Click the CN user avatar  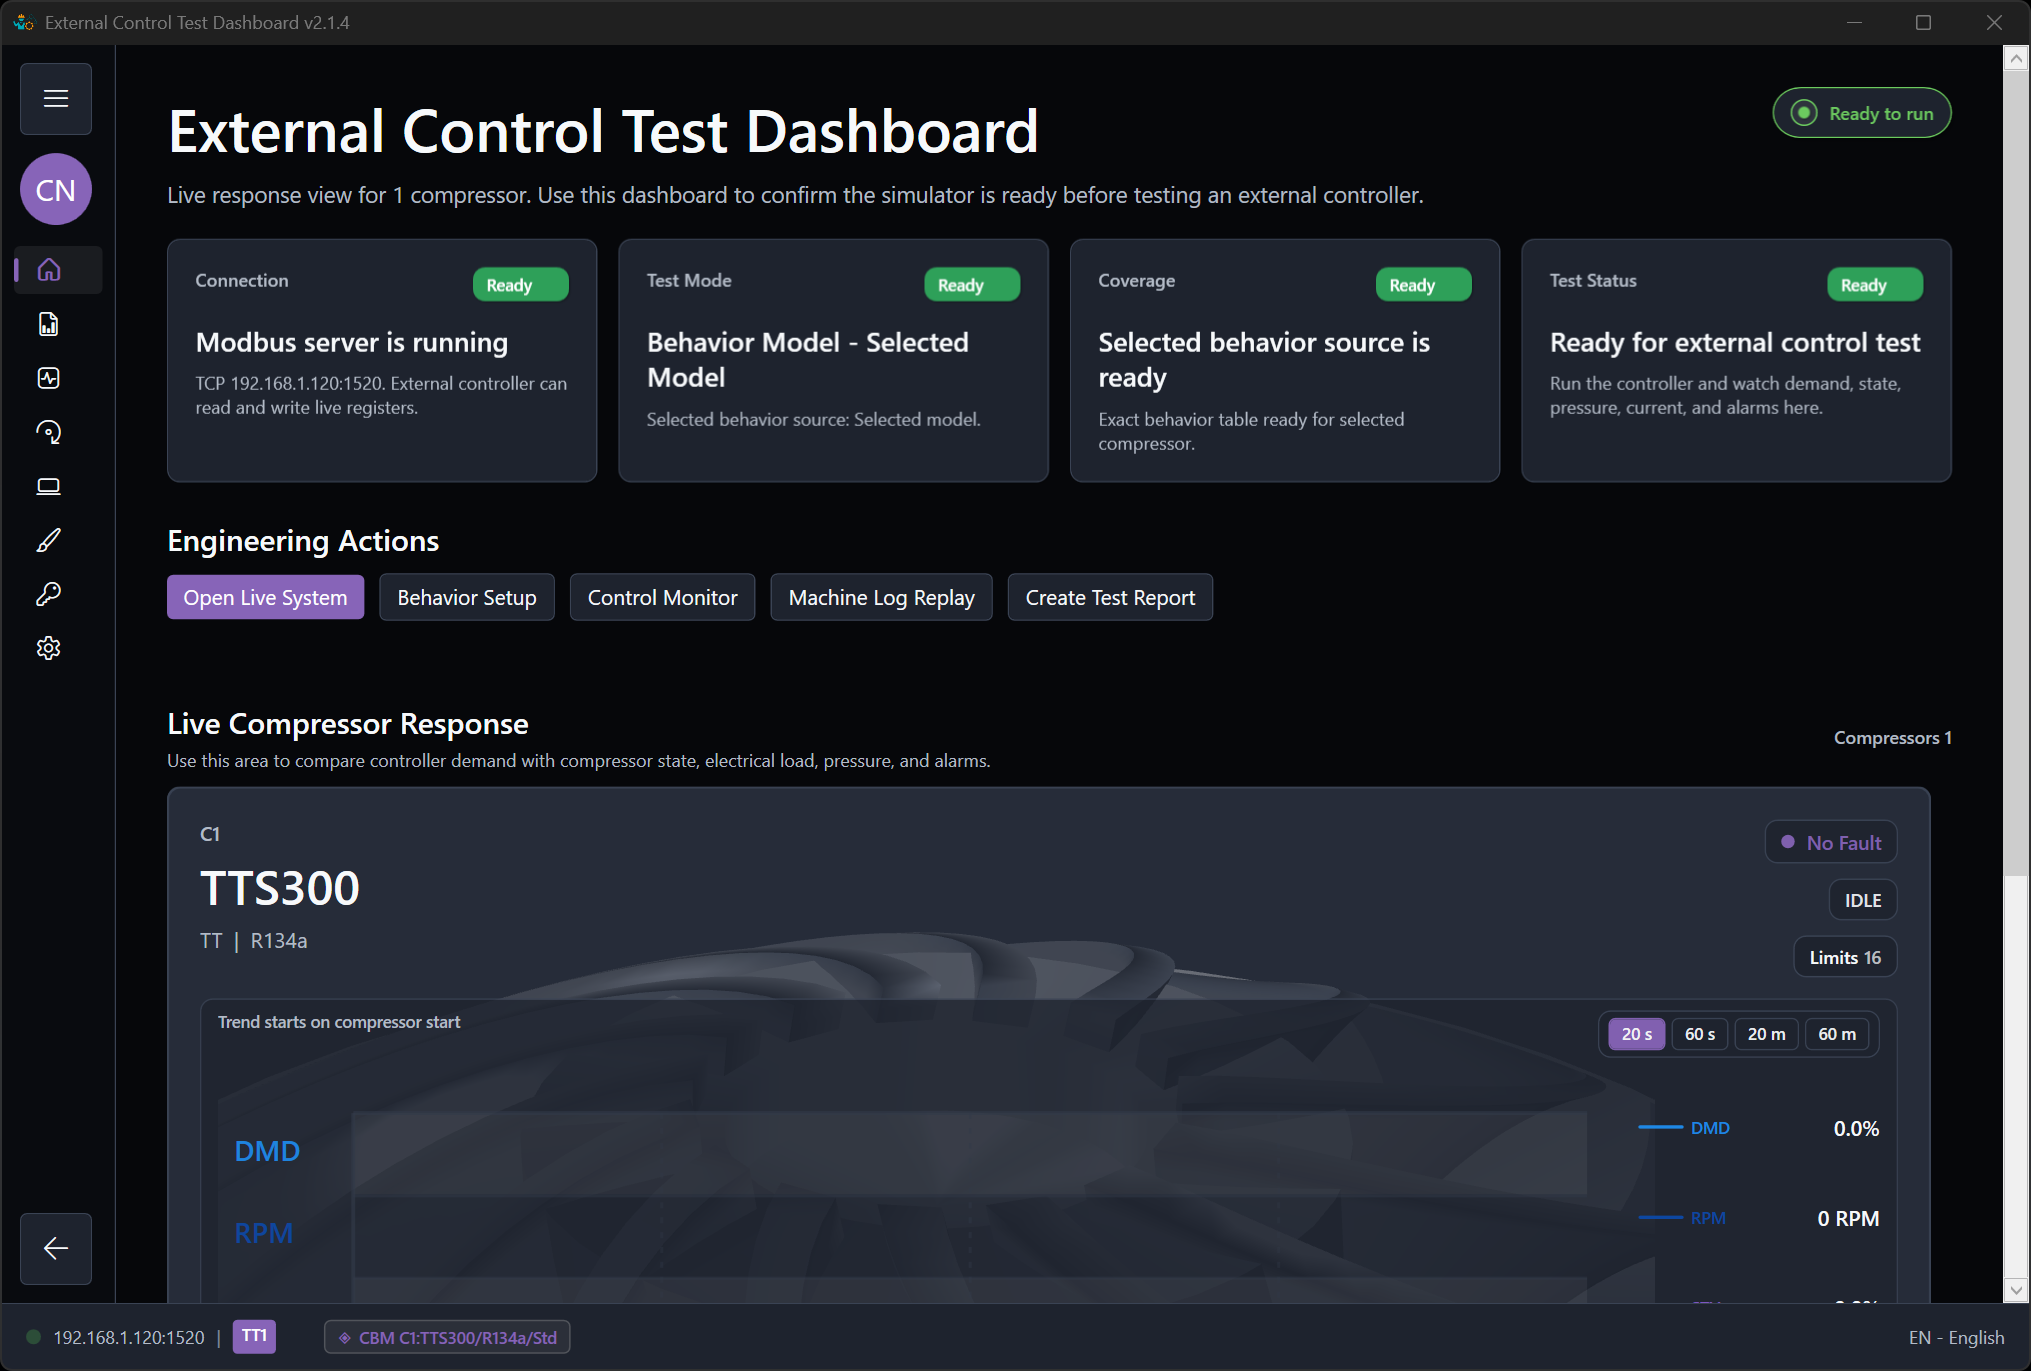point(56,190)
